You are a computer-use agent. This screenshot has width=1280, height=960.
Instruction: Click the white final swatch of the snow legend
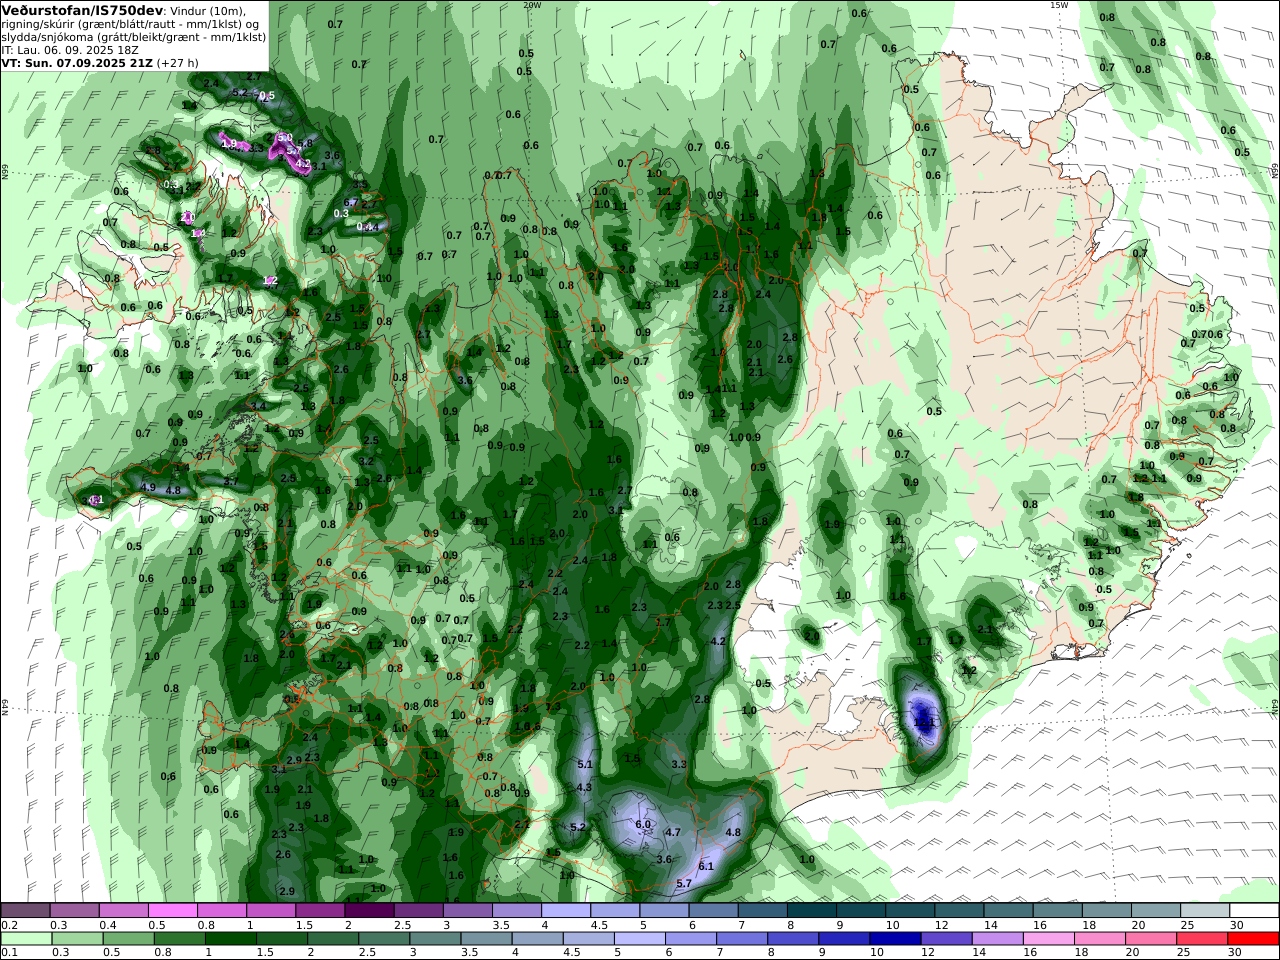tap(1254, 911)
